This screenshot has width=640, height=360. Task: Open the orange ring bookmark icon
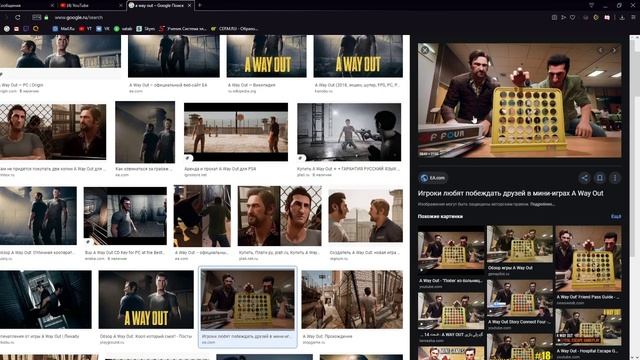[x=36, y=29]
